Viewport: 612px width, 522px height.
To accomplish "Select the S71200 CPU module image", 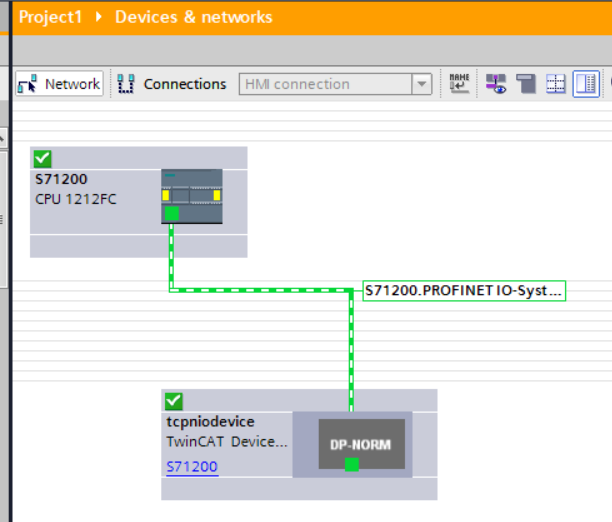I will tap(192, 196).
